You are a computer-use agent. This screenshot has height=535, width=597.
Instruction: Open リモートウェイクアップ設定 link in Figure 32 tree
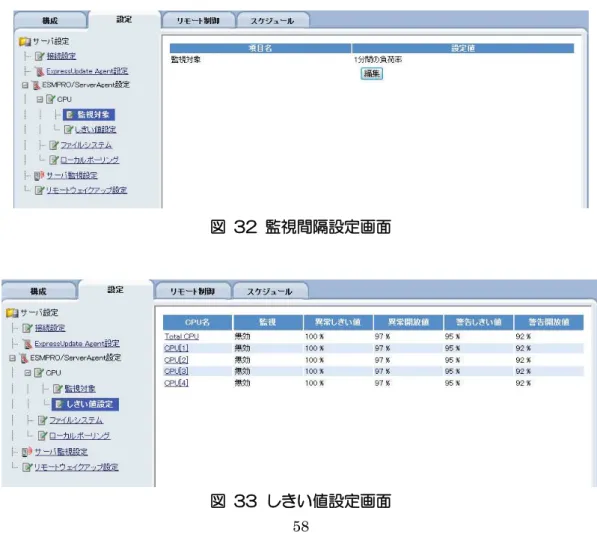[x=86, y=190]
